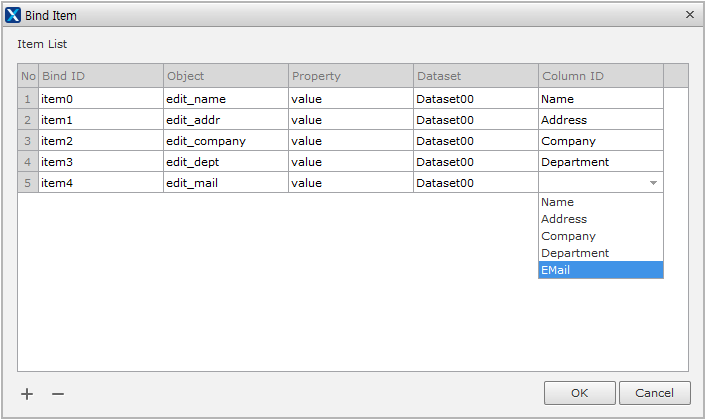Viewport: 706px width, 420px height.
Task: Click the value property cell for edit_addr
Action: click(x=350, y=120)
